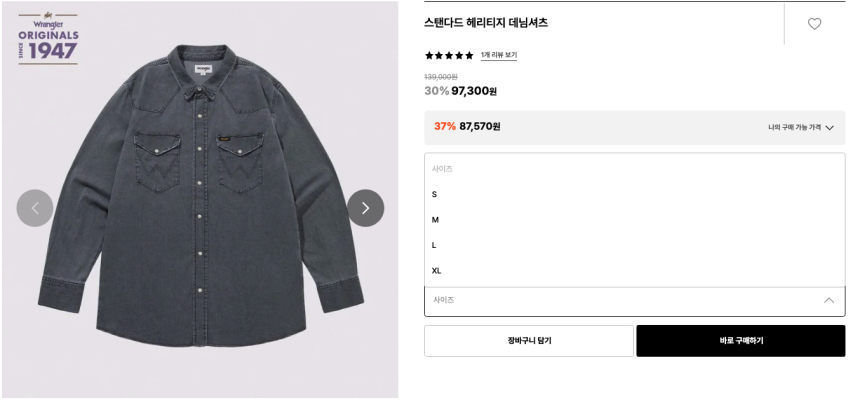Pick size XL from the list
This screenshot has height=400, width=848.
[x=437, y=271]
